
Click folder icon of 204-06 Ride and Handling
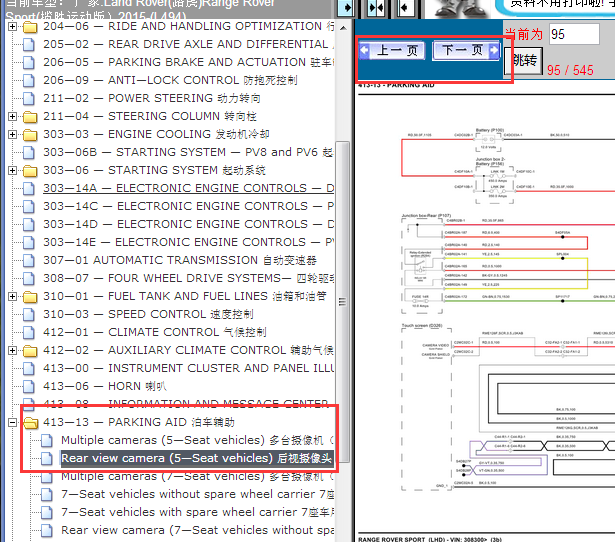[x=30, y=27]
